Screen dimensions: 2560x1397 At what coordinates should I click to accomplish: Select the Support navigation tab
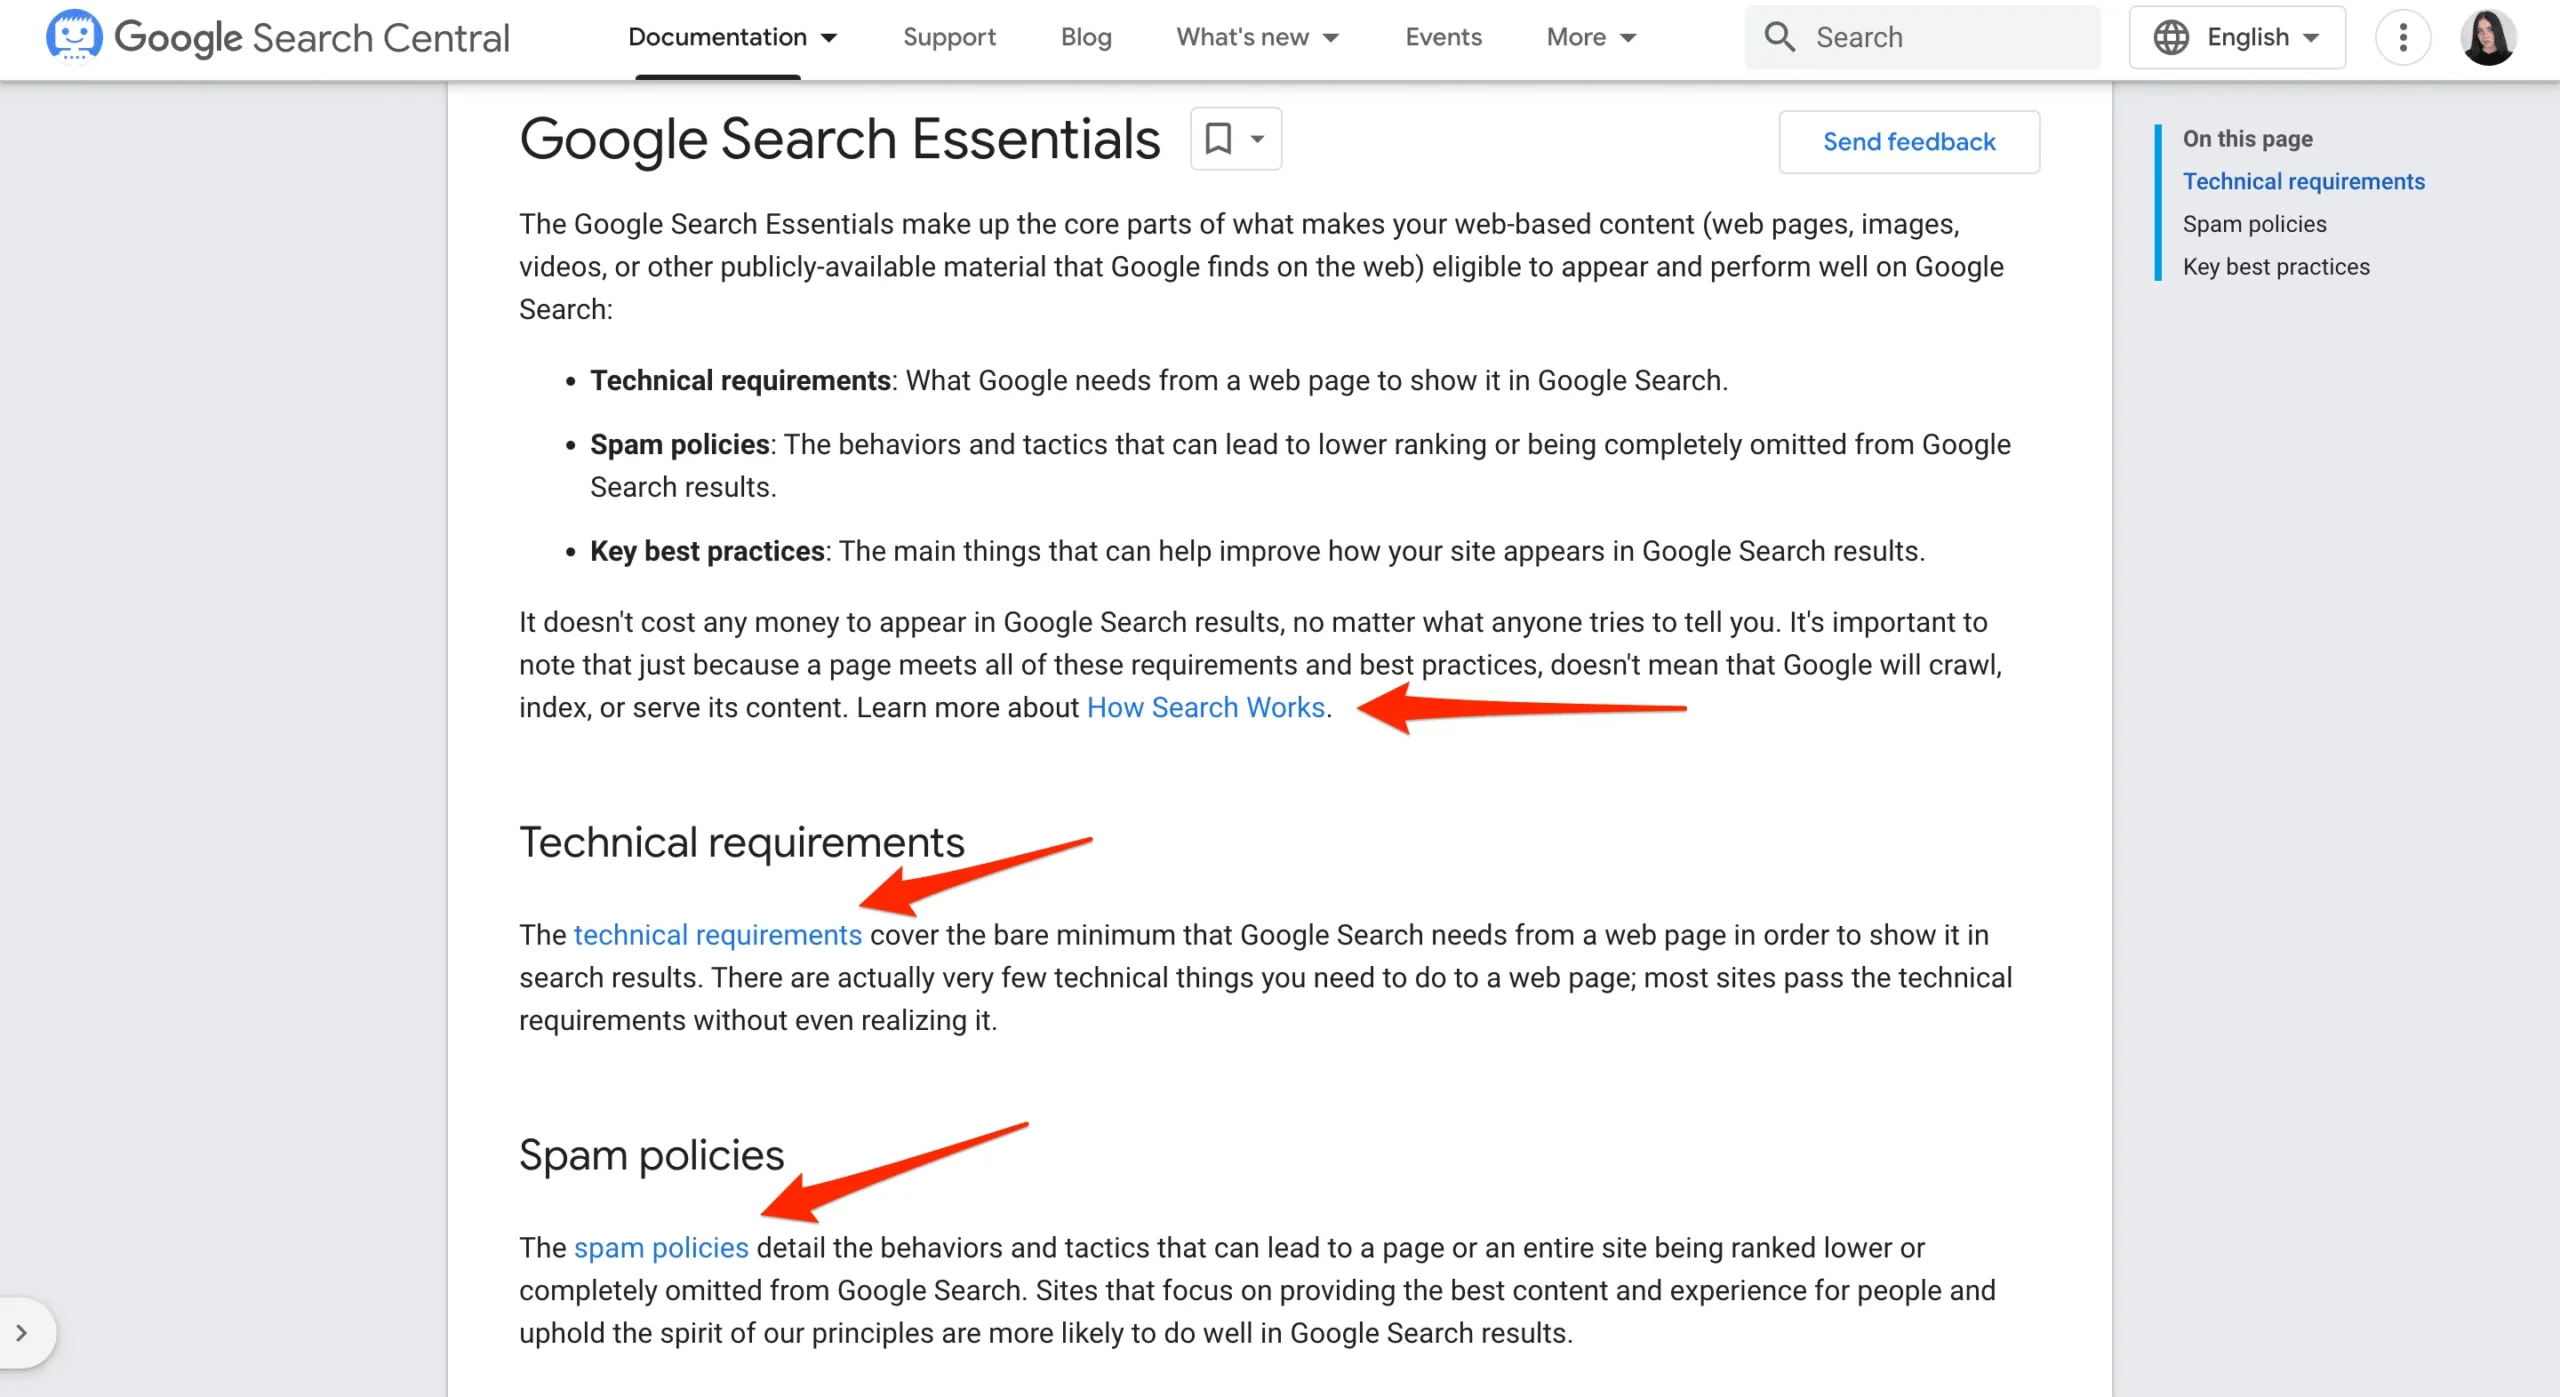pos(951,36)
